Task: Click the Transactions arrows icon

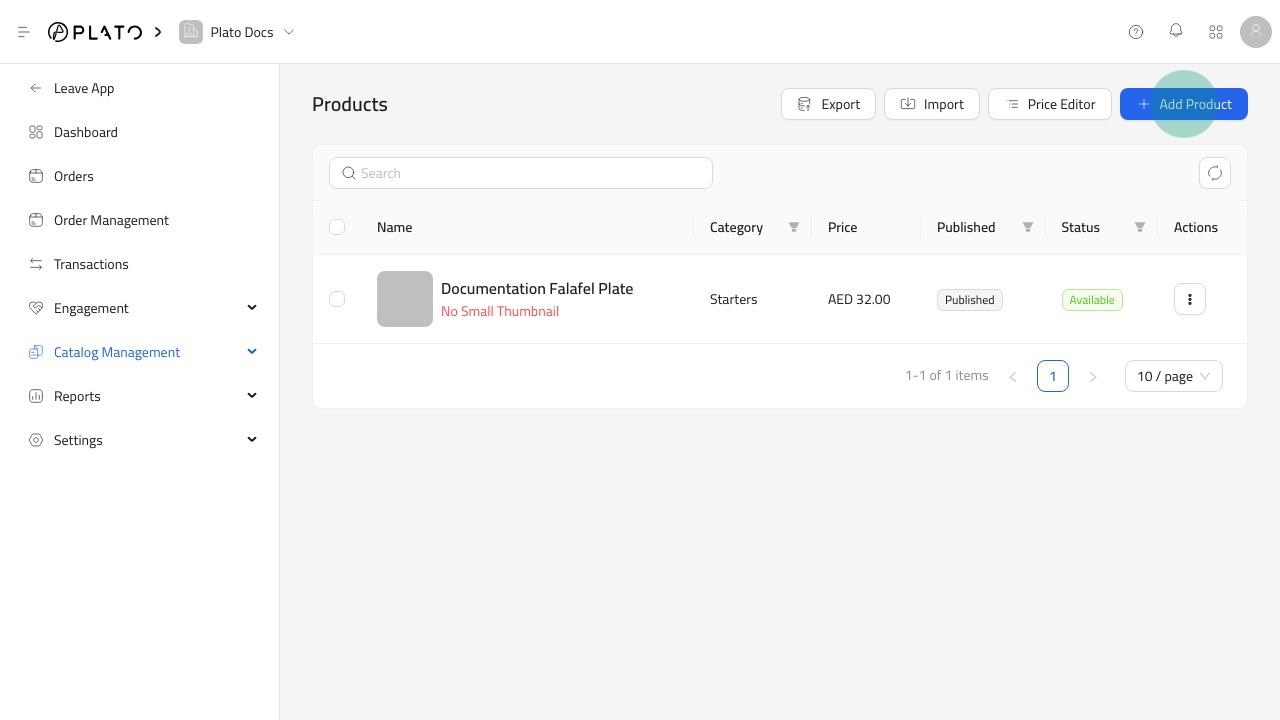Action: [36, 264]
